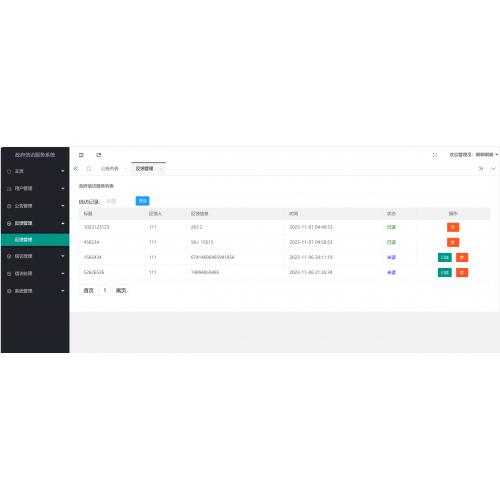Select the highlighted green sidebar submenu item
The width and height of the screenshot is (500, 500).
click(35, 240)
